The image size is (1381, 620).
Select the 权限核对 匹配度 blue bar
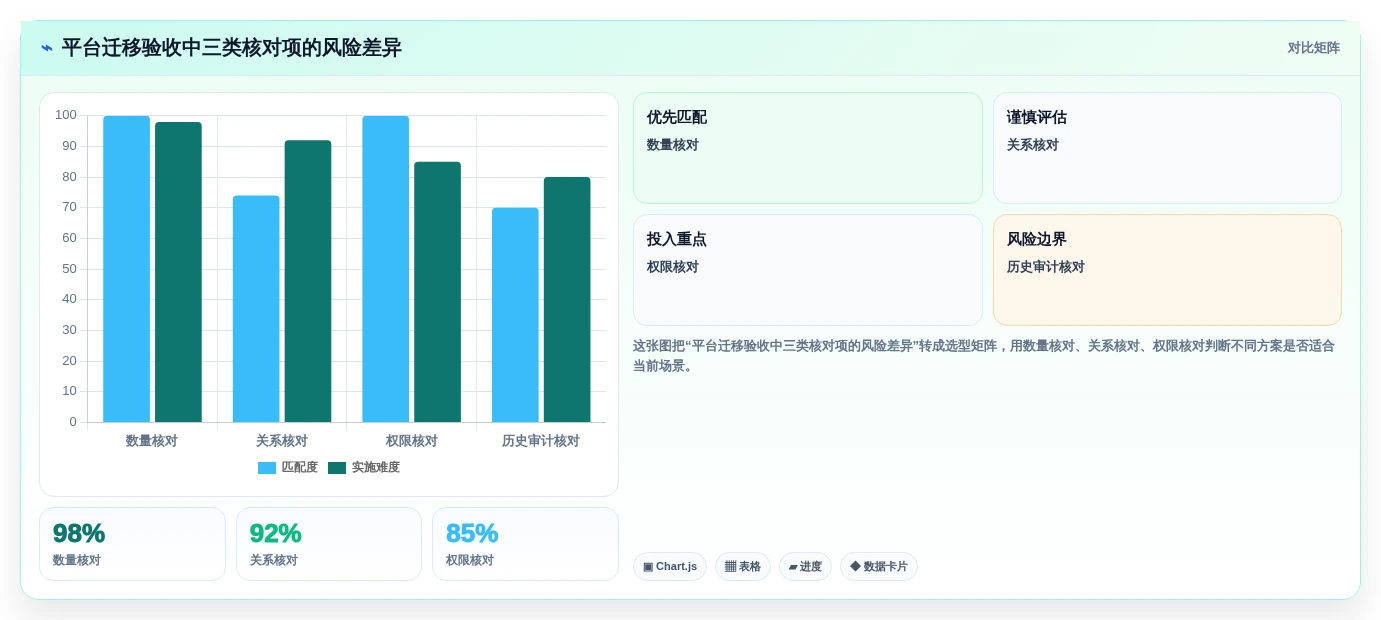click(386, 269)
